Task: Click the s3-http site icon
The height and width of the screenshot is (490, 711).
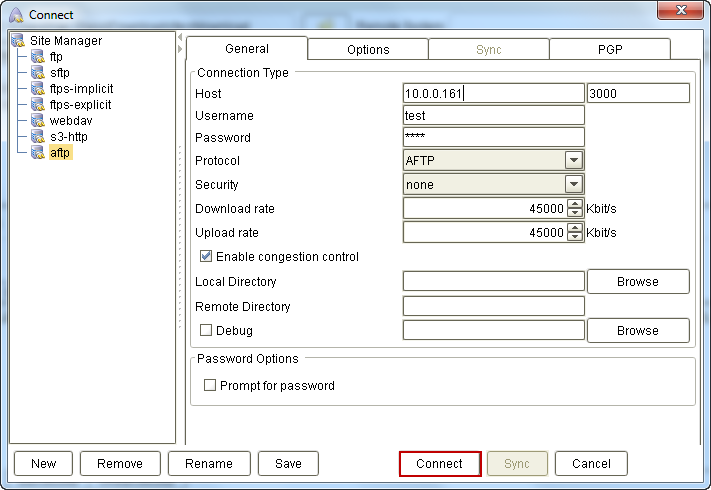Action: click(38, 137)
